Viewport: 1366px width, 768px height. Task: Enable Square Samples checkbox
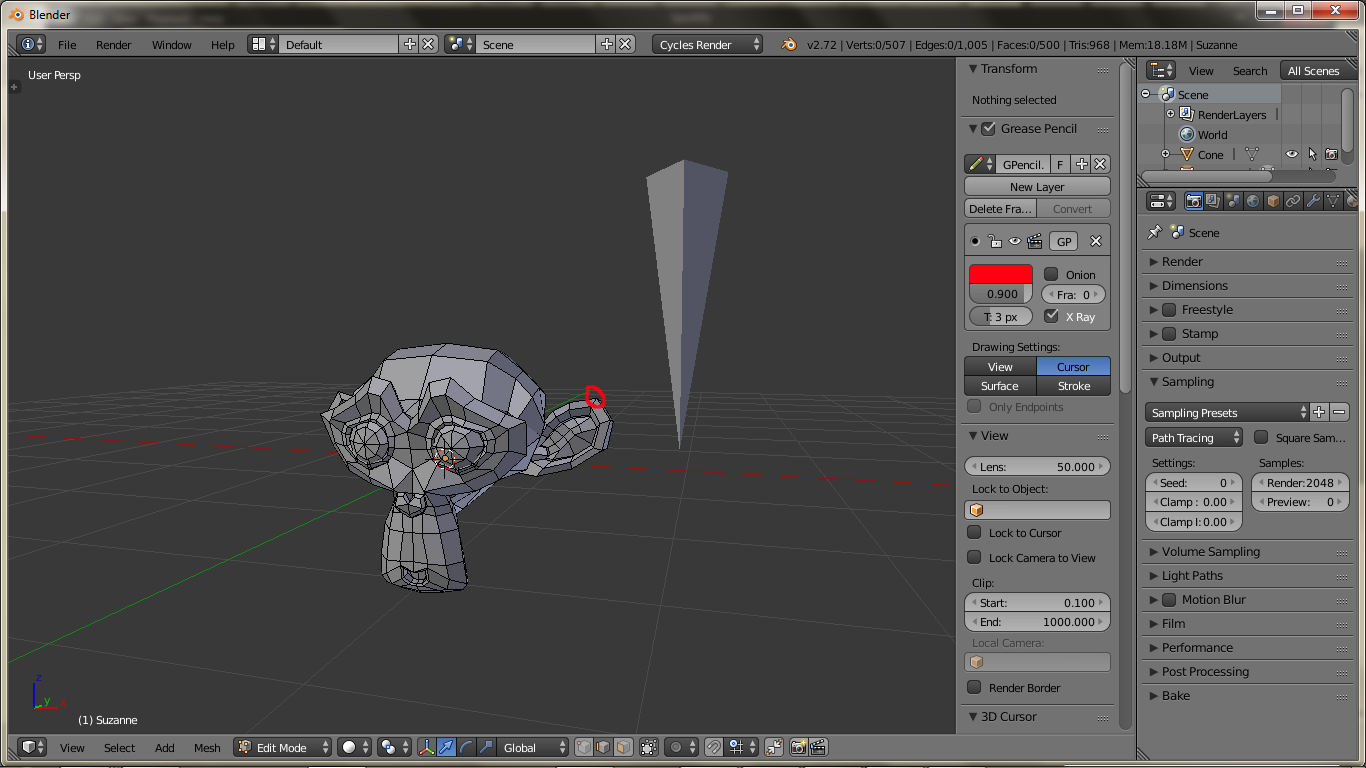1261,438
